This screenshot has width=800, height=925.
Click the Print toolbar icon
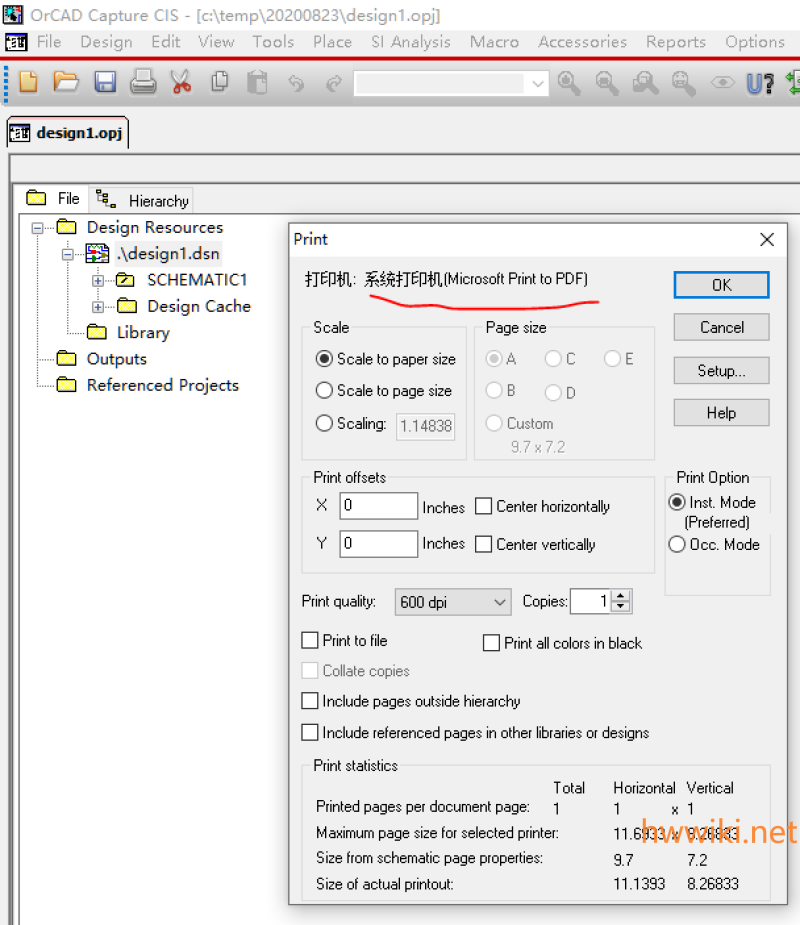[x=143, y=82]
